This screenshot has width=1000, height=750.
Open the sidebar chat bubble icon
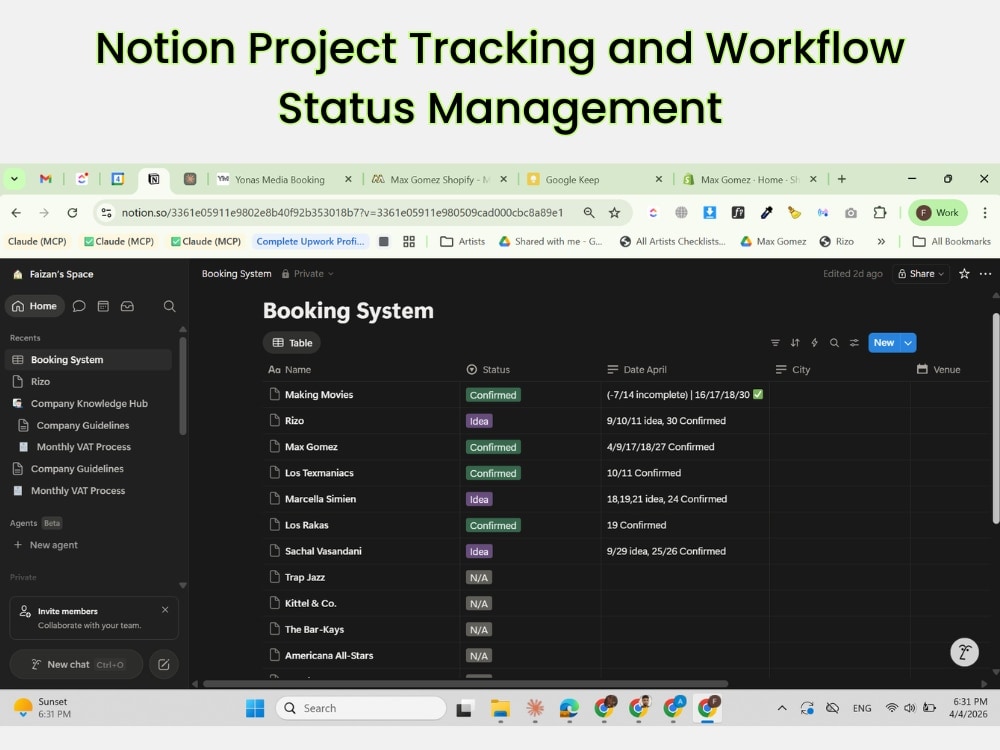(79, 306)
